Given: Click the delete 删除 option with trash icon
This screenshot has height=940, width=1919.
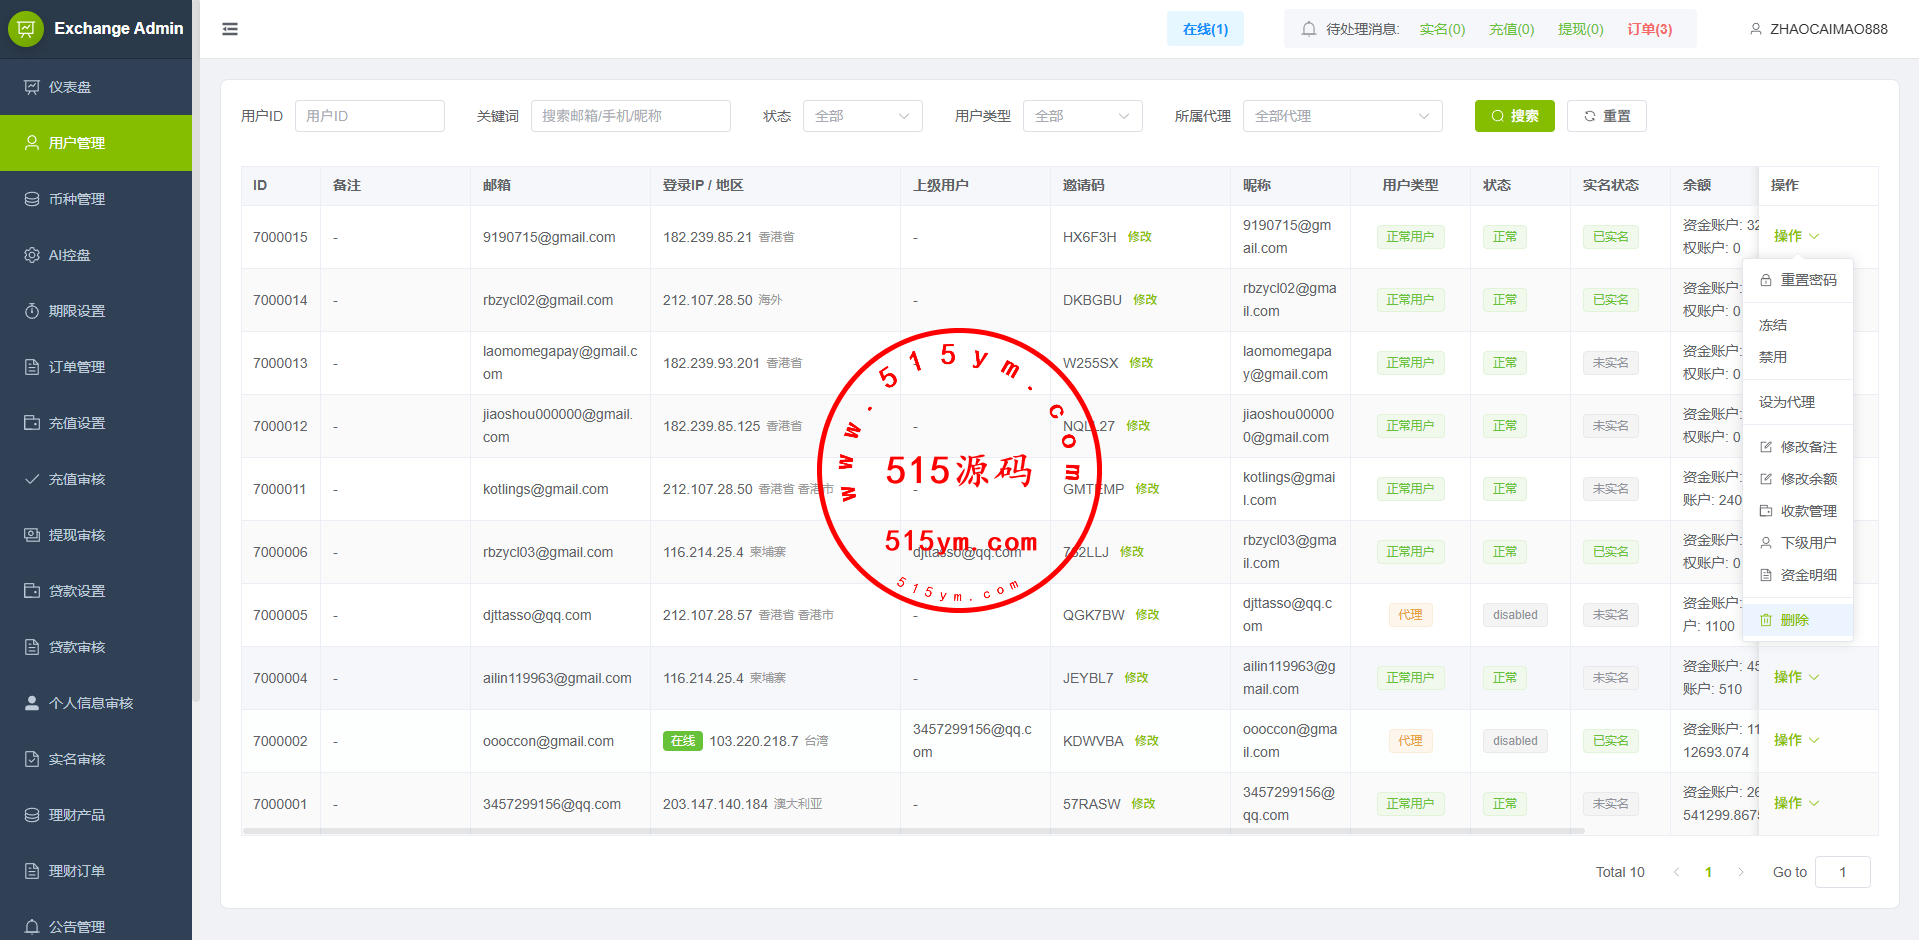Looking at the screenshot, I should coord(1794,620).
